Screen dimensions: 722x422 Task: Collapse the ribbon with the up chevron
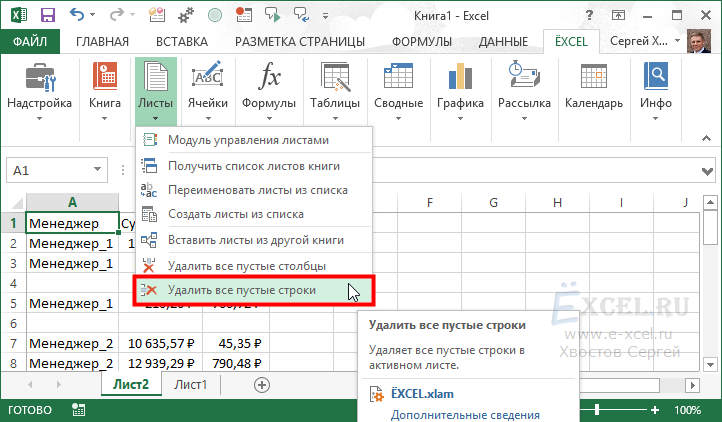706,138
